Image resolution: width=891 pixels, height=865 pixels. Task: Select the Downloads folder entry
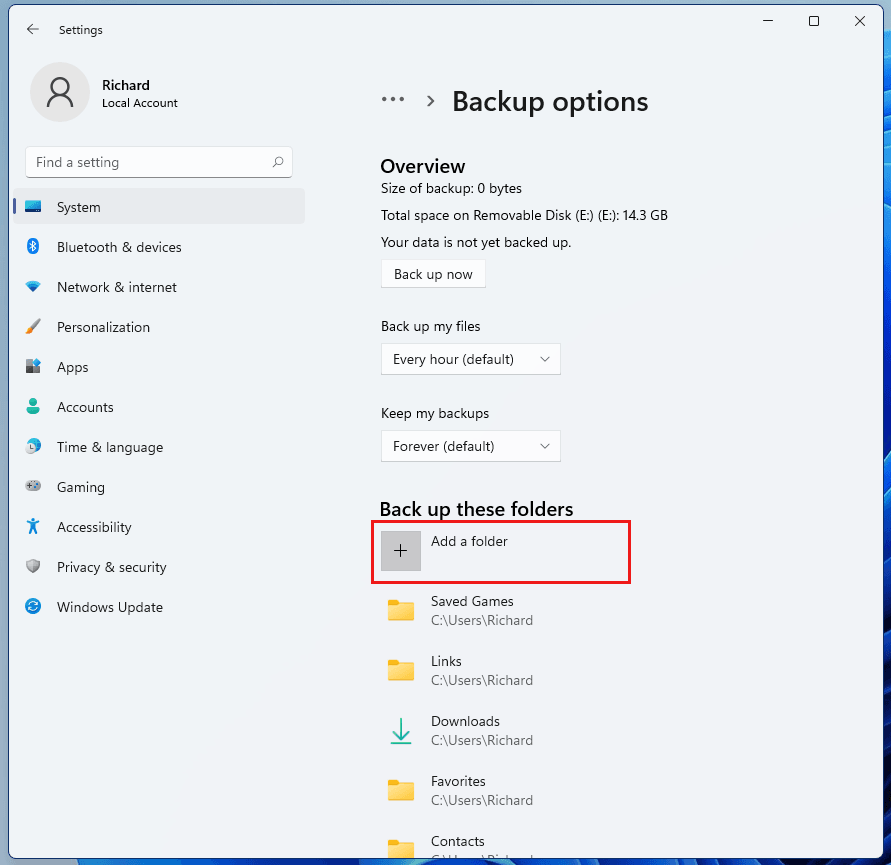500,731
